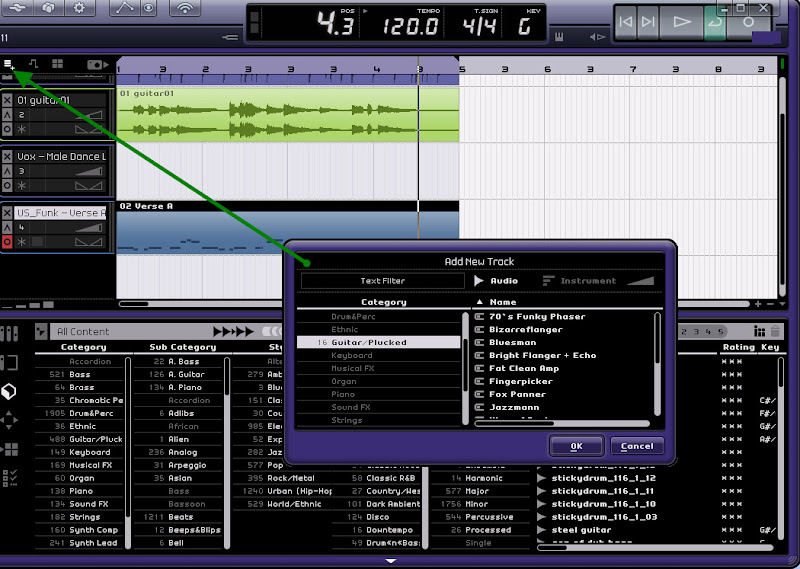Toggle solo triangle on the Vox - Male Dance track

7,171
